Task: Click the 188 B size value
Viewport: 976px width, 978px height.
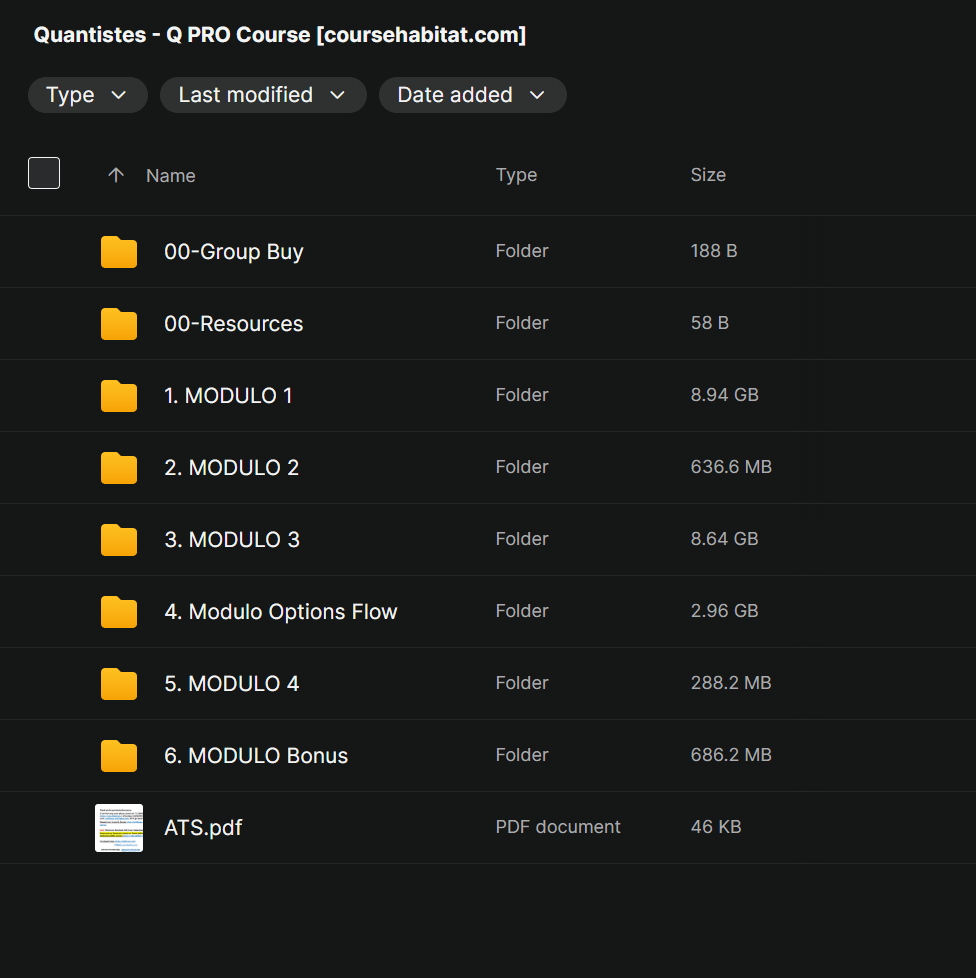Action: coord(713,251)
